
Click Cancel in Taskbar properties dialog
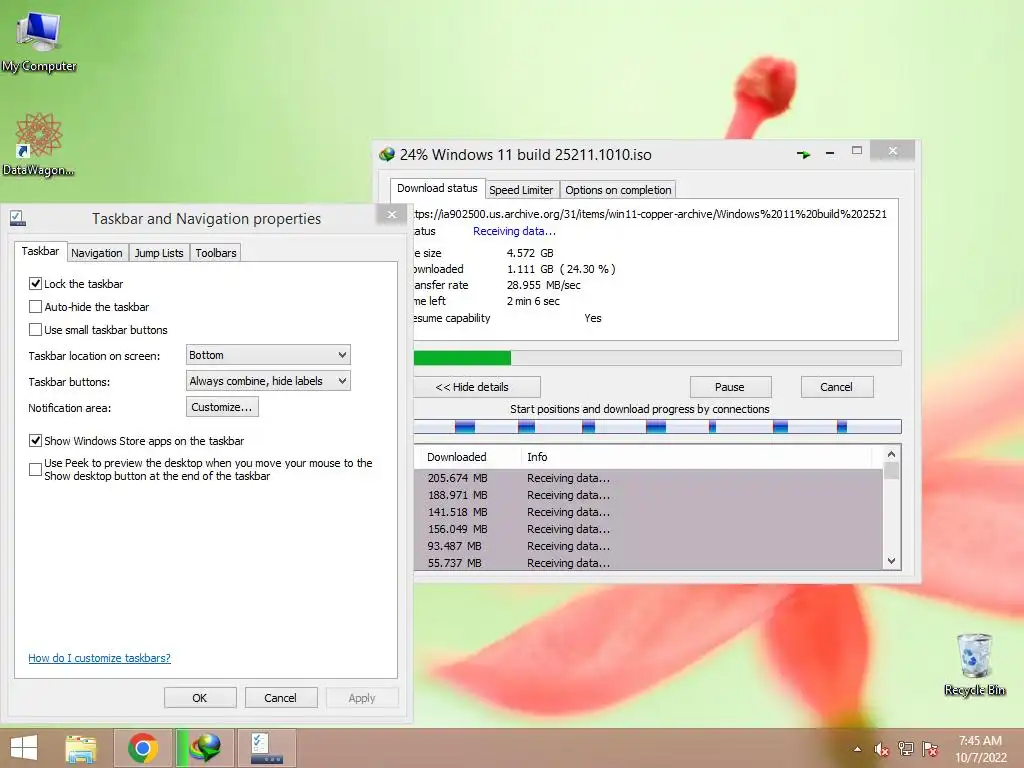(x=281, y=697)
